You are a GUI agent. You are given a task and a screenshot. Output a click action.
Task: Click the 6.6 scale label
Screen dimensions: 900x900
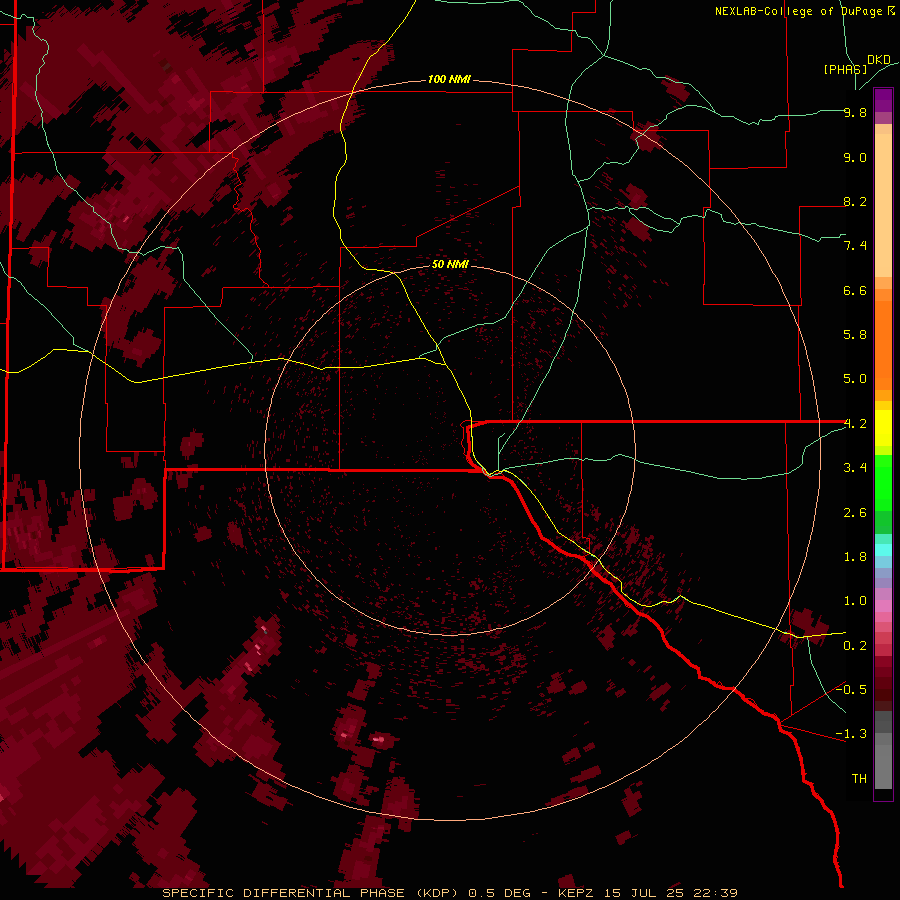[855, 290]
